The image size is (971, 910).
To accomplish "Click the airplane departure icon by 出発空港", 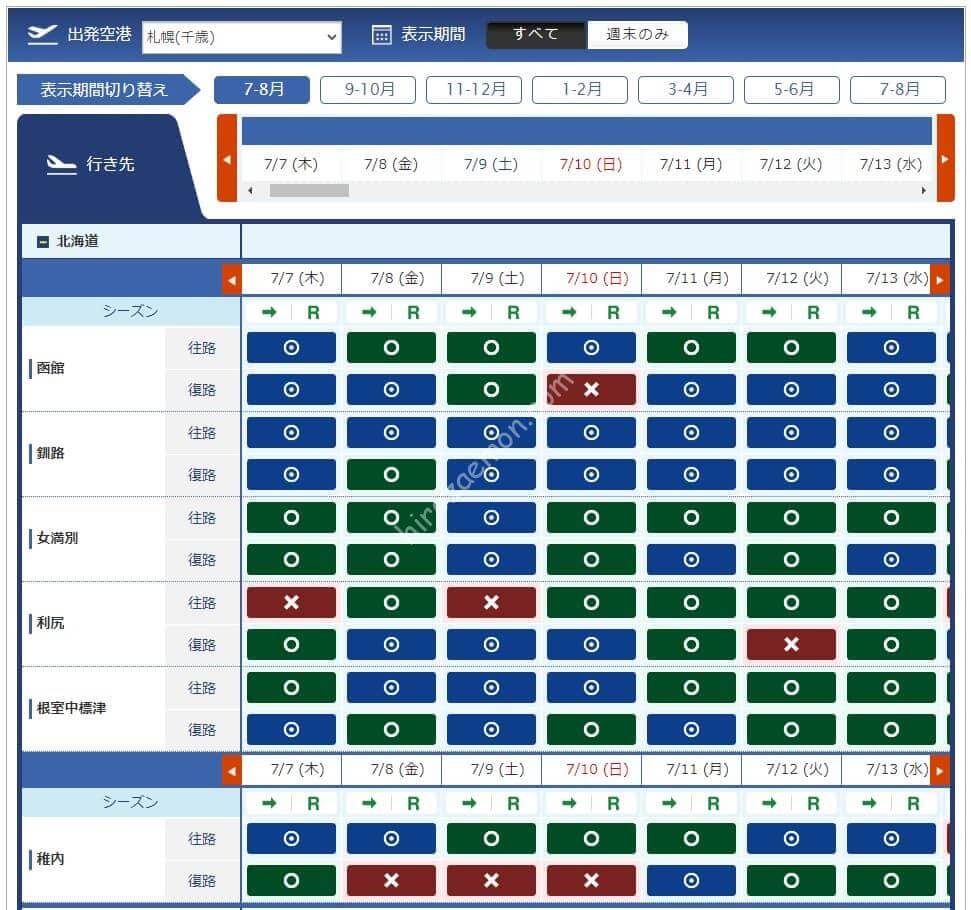I will pyautogui.click(x=43, y=35).
